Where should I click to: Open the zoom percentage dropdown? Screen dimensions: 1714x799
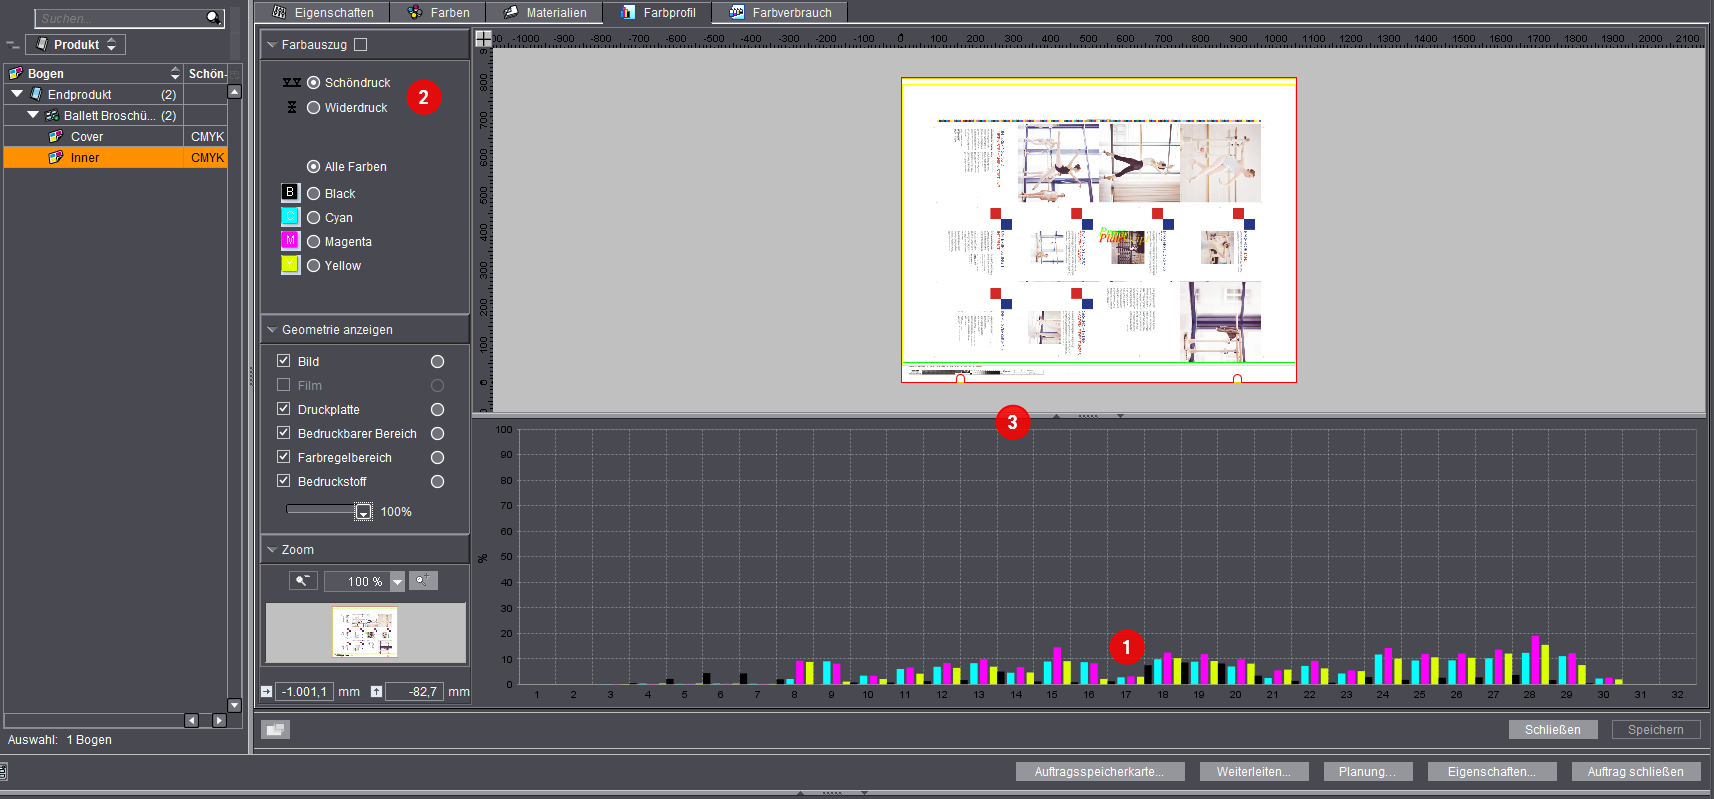(x=397, y=582)
